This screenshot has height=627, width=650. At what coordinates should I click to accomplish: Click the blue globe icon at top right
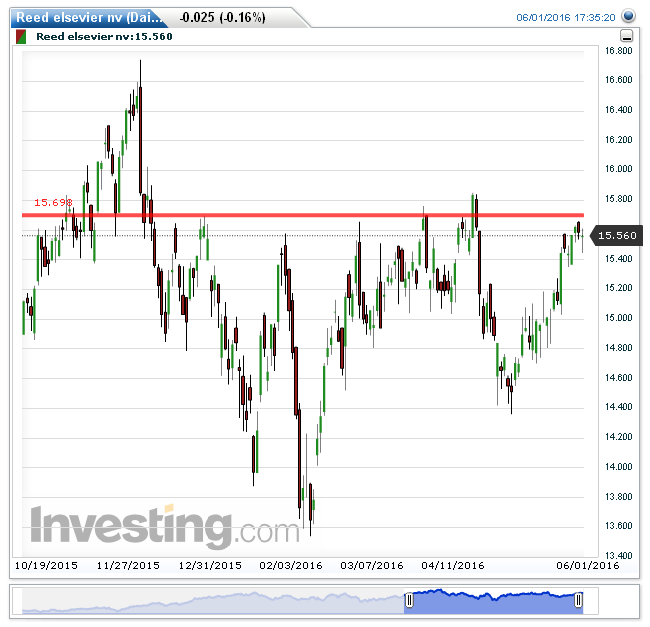[x=628, y=16]
